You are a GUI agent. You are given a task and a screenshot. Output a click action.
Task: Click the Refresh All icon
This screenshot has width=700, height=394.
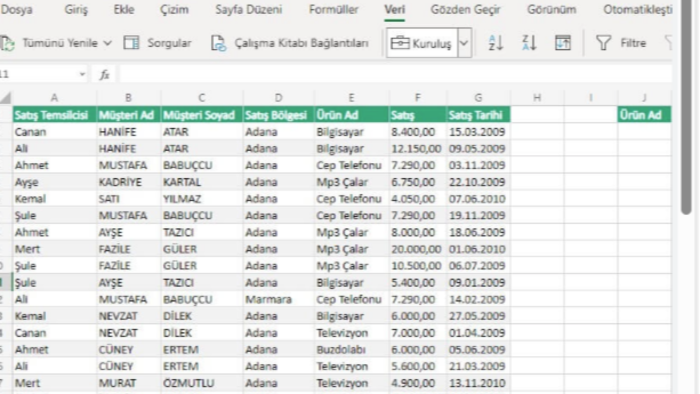click(x=8, y=43)
